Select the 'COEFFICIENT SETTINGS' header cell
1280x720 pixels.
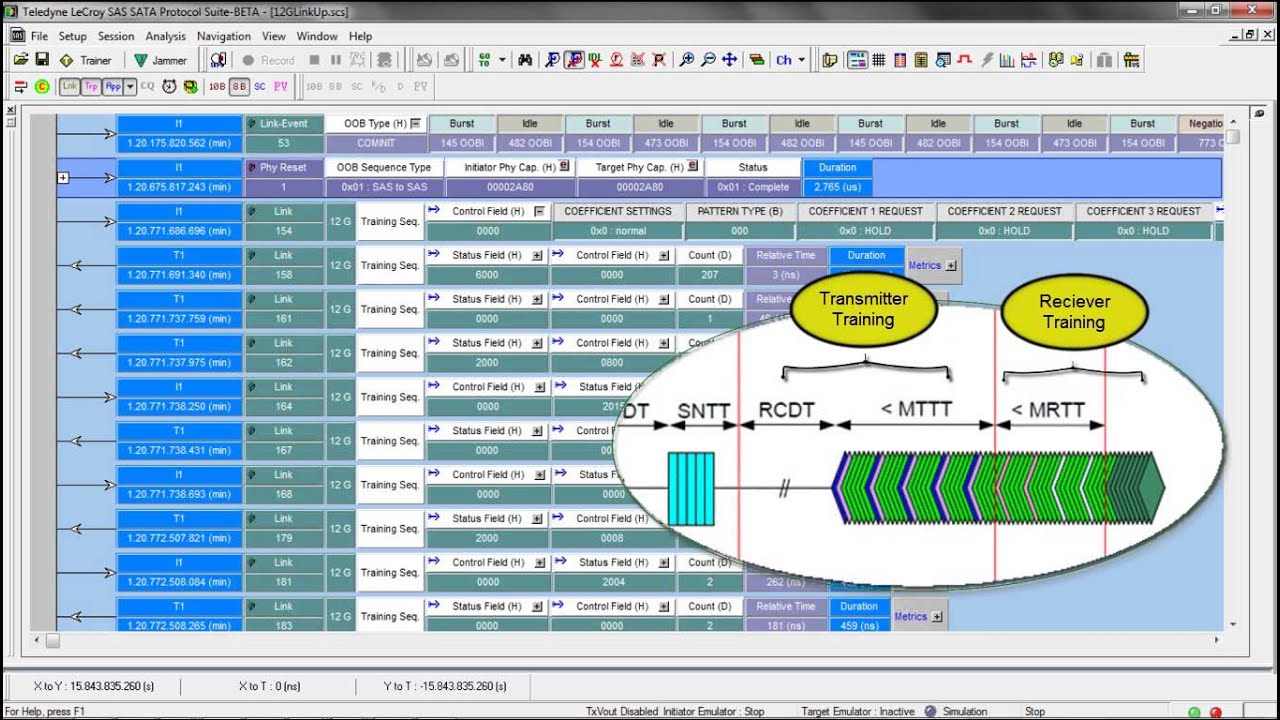click(x=619, y=211)
